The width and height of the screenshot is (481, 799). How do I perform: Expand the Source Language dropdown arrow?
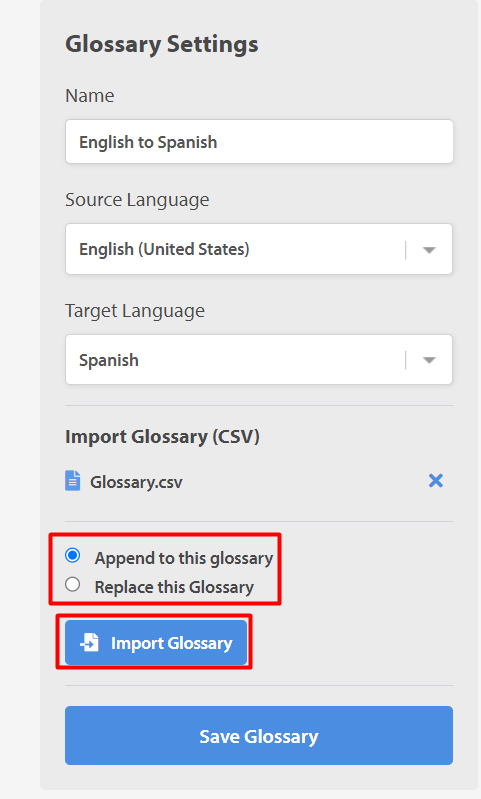click(429, 250)
